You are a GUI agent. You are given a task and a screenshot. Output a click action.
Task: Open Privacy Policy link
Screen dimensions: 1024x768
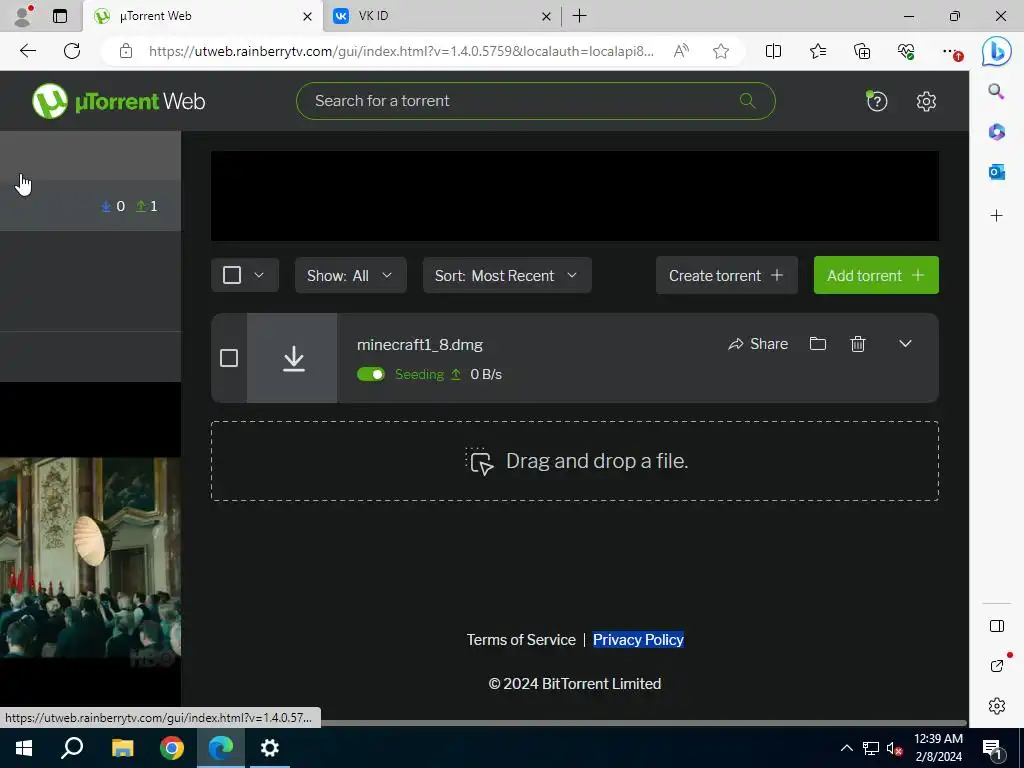[x=638, y=639]
